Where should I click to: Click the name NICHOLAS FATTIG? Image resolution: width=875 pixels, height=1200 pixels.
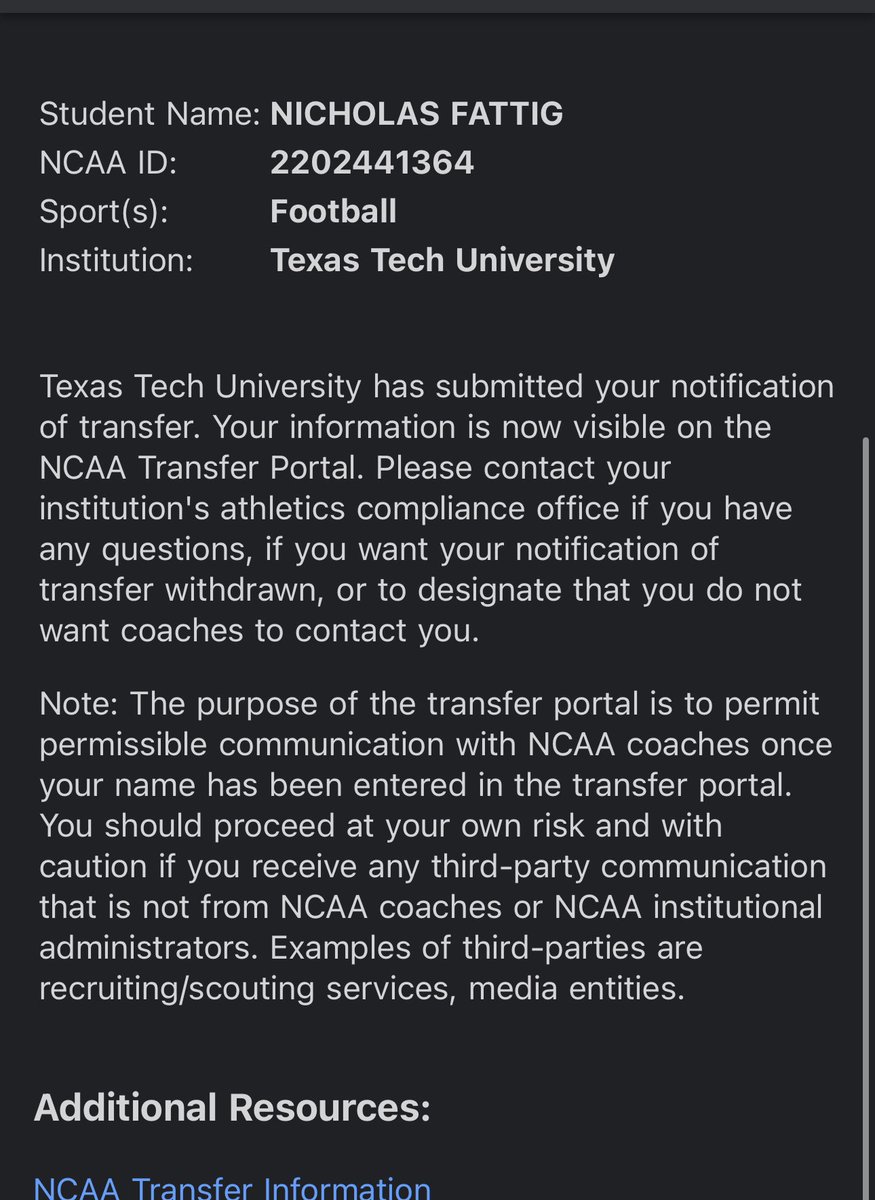[x=417, y=114]
